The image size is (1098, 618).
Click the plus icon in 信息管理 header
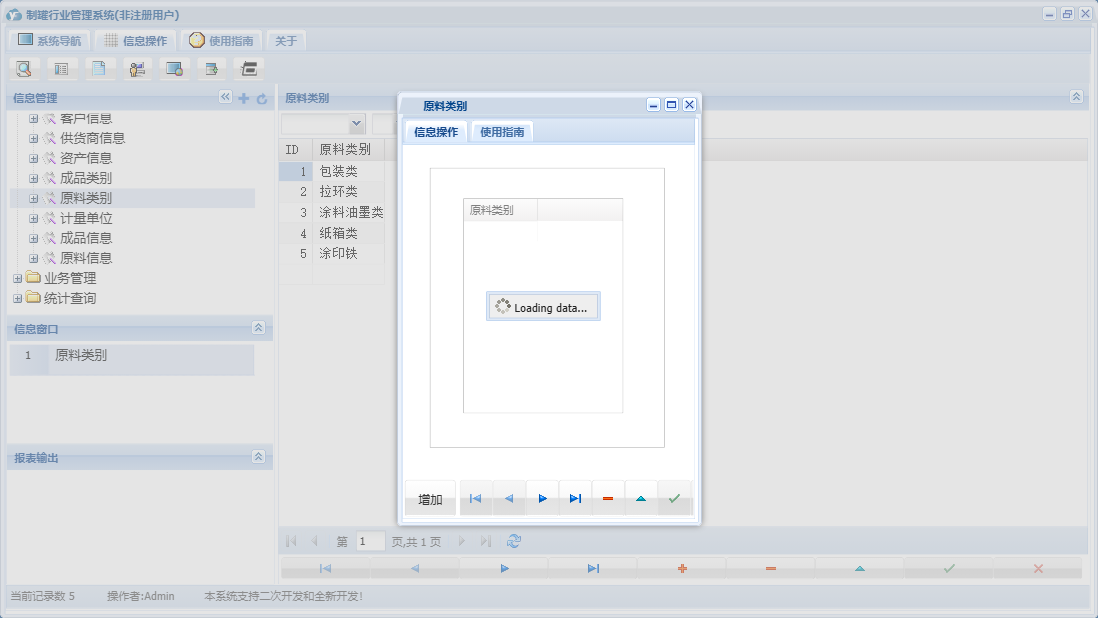pos(244,99)
